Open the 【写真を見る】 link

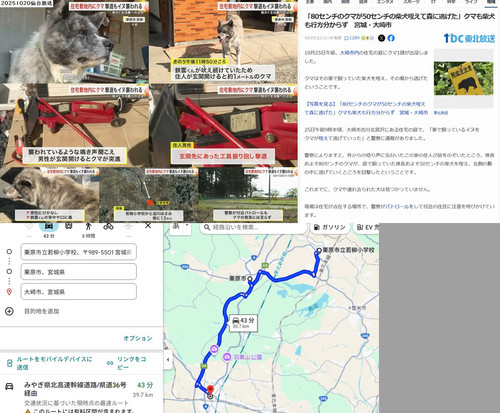coord(366,108)
